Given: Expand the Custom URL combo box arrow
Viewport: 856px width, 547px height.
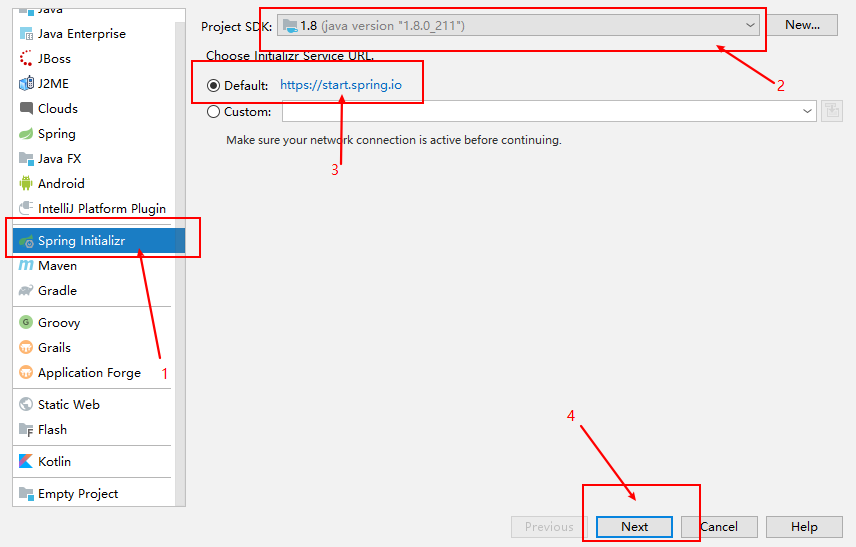Looking at the screenshot, I should coord(807,111).
